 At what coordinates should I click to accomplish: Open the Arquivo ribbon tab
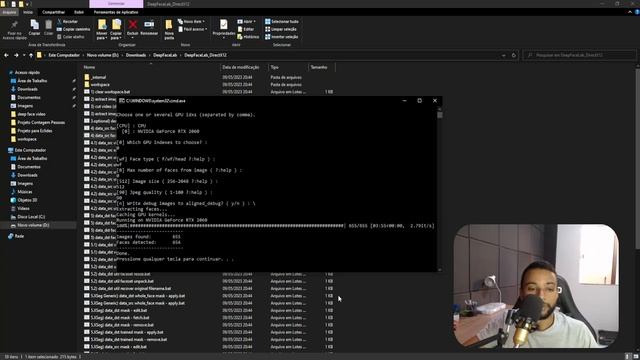point(9,12)
